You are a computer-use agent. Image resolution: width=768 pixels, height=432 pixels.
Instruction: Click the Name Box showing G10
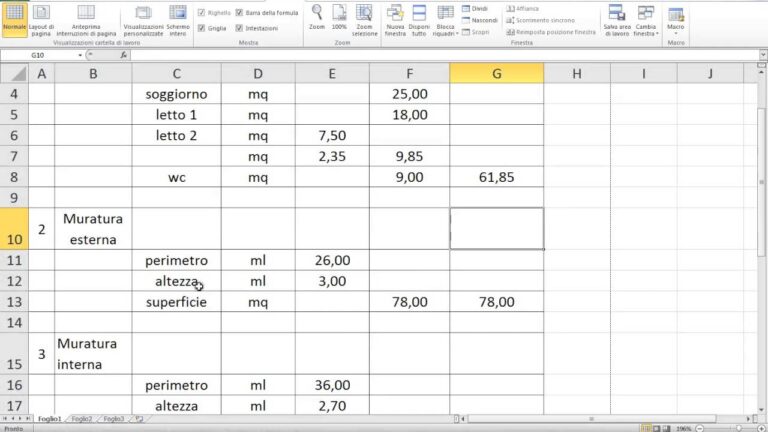point(38,55)
